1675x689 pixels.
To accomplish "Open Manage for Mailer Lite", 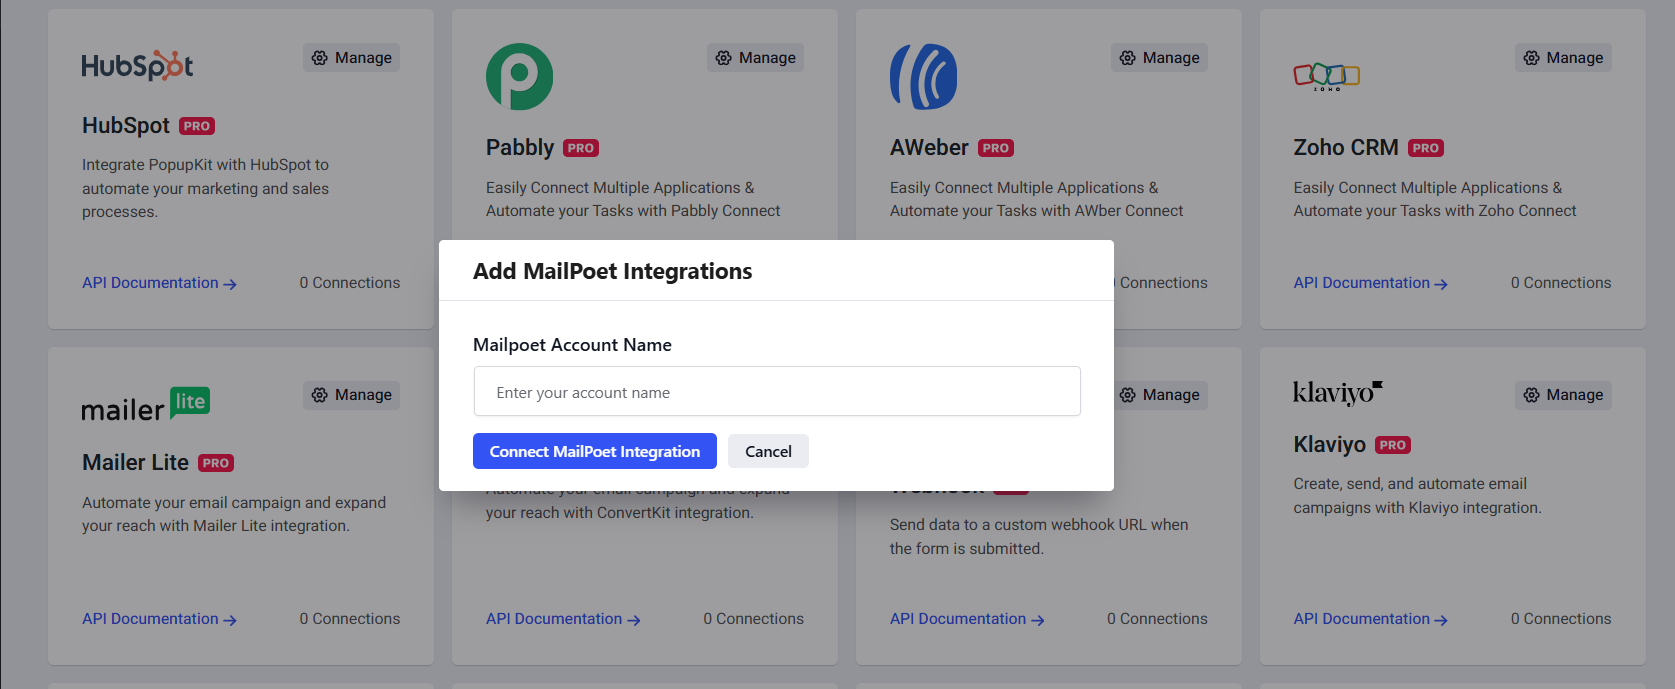I will point(351,395).
